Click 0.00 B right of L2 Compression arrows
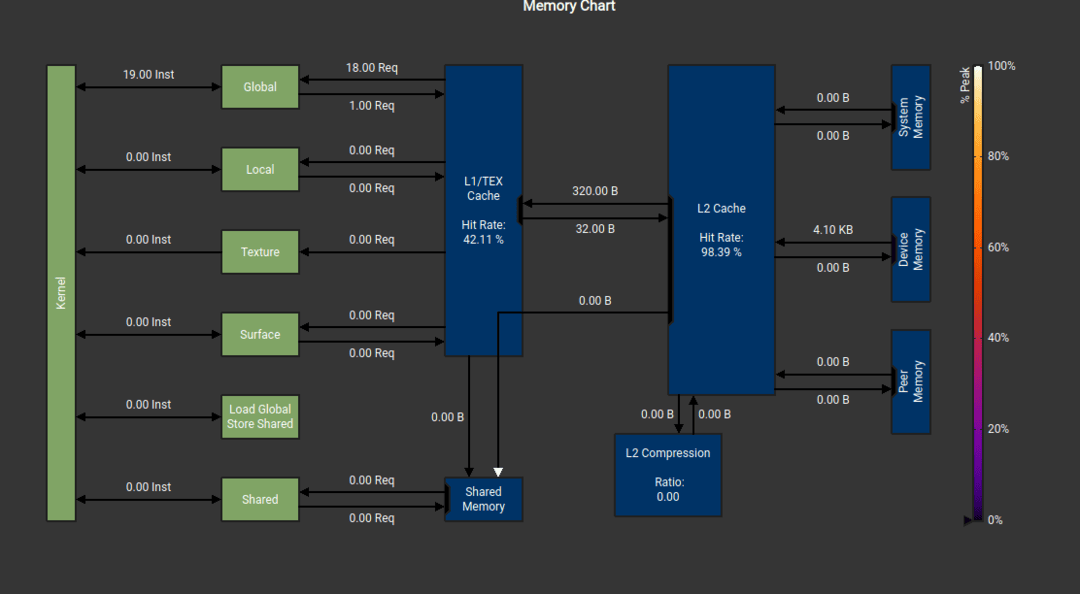This screenshot has width=1080, height=594. (x=714, y=414)
